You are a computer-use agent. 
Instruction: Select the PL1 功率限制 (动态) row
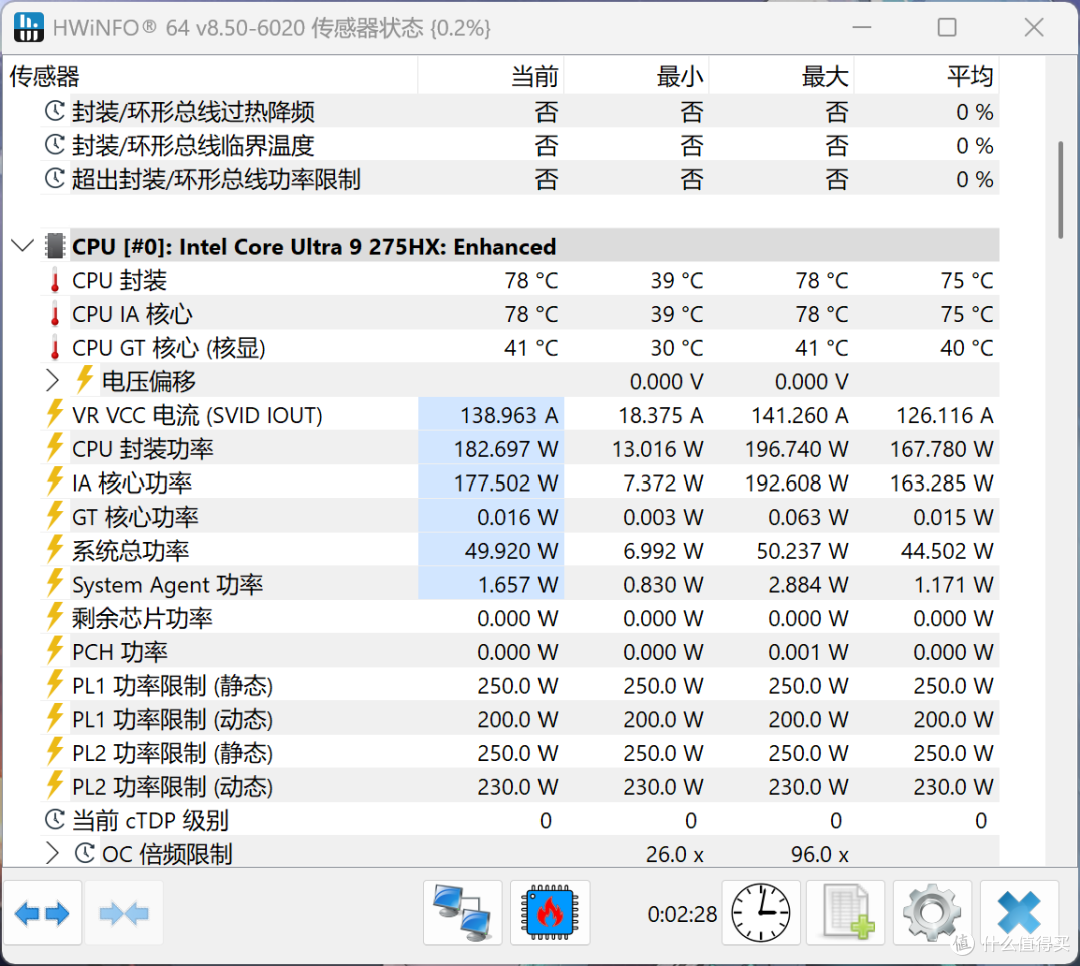[520, 719]
